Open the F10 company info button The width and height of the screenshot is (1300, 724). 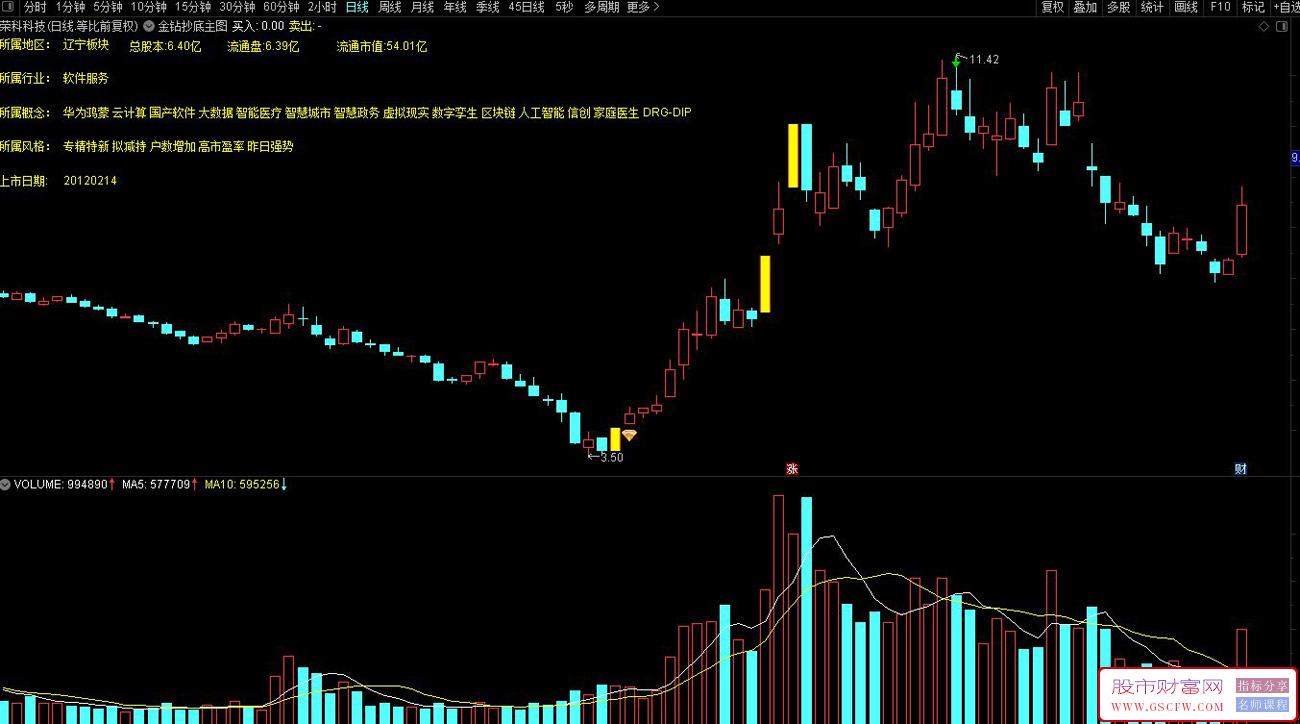point(1220,7)
